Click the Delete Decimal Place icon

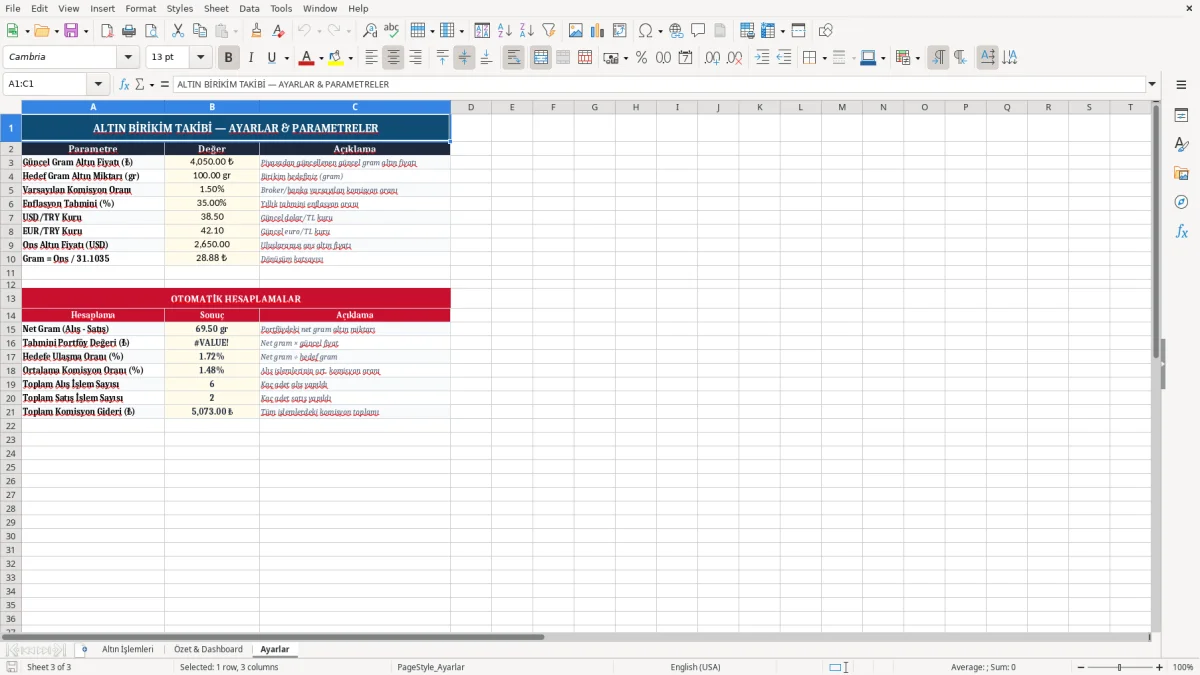tap(735, 58)
